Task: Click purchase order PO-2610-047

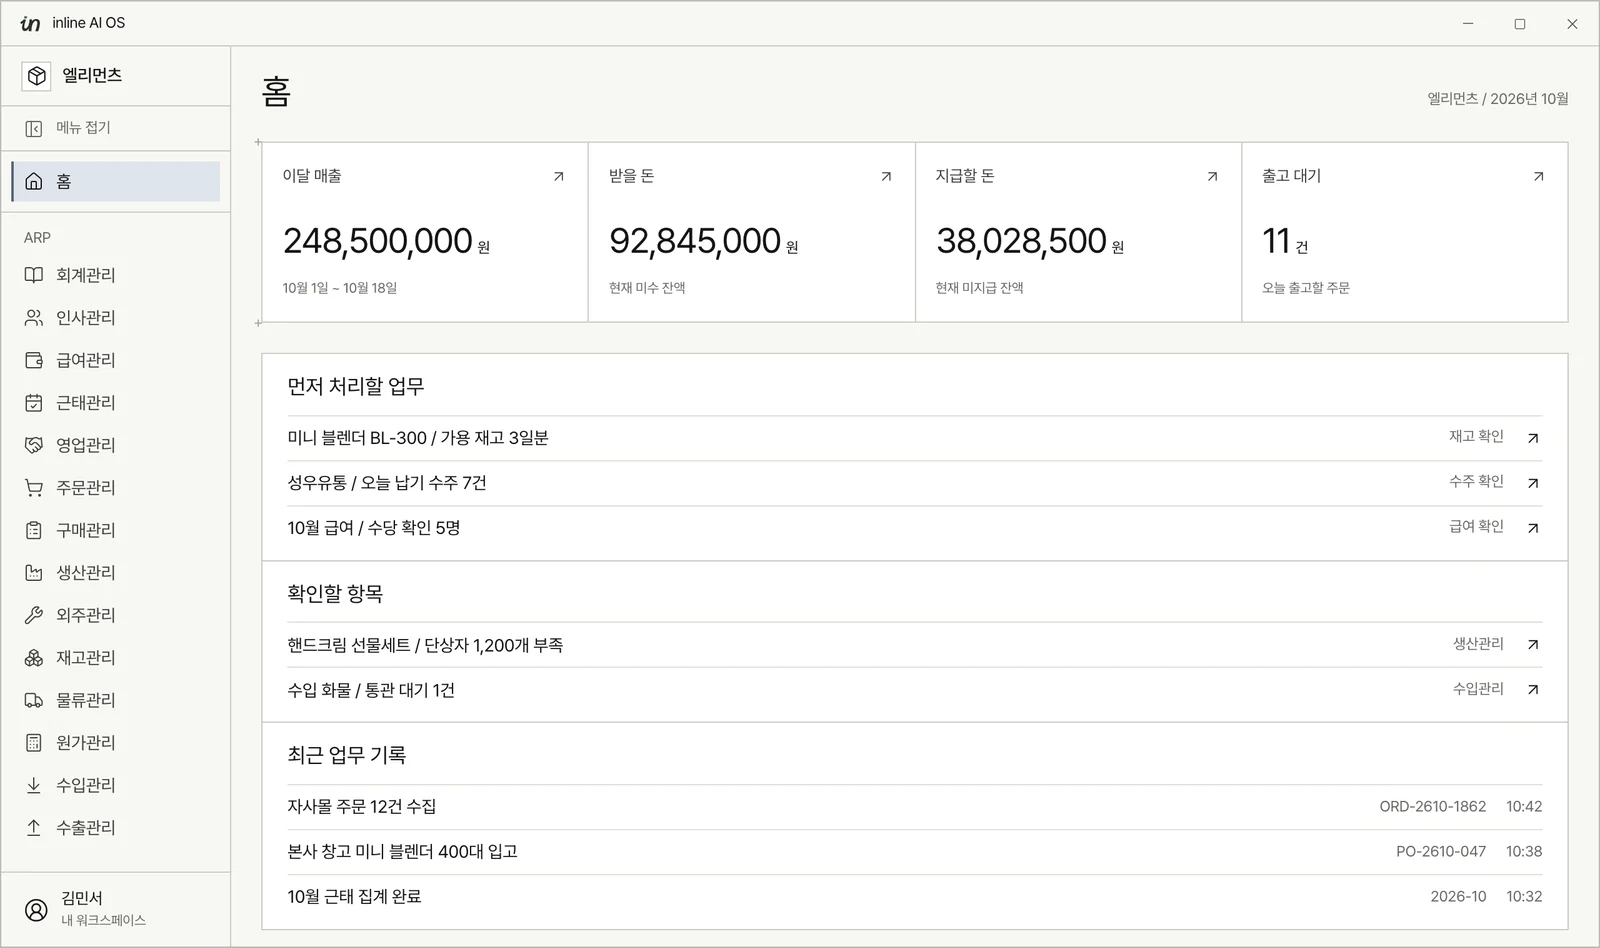Action: click(1441, 852)
